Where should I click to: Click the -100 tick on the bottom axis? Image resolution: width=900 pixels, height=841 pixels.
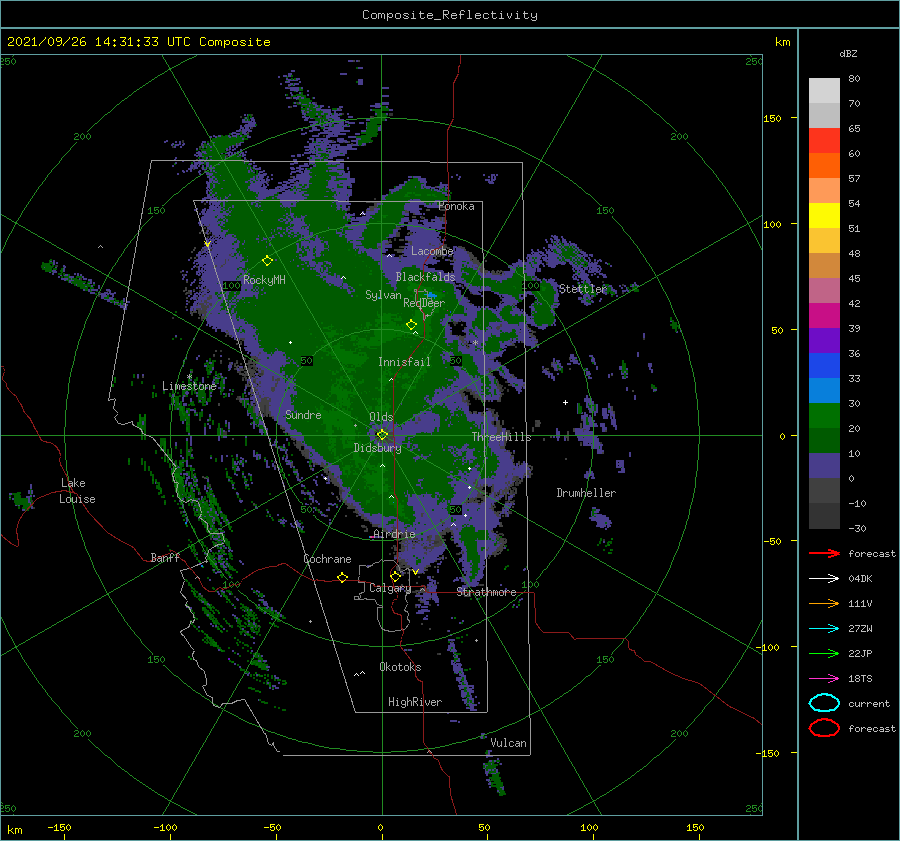[165, 827]
